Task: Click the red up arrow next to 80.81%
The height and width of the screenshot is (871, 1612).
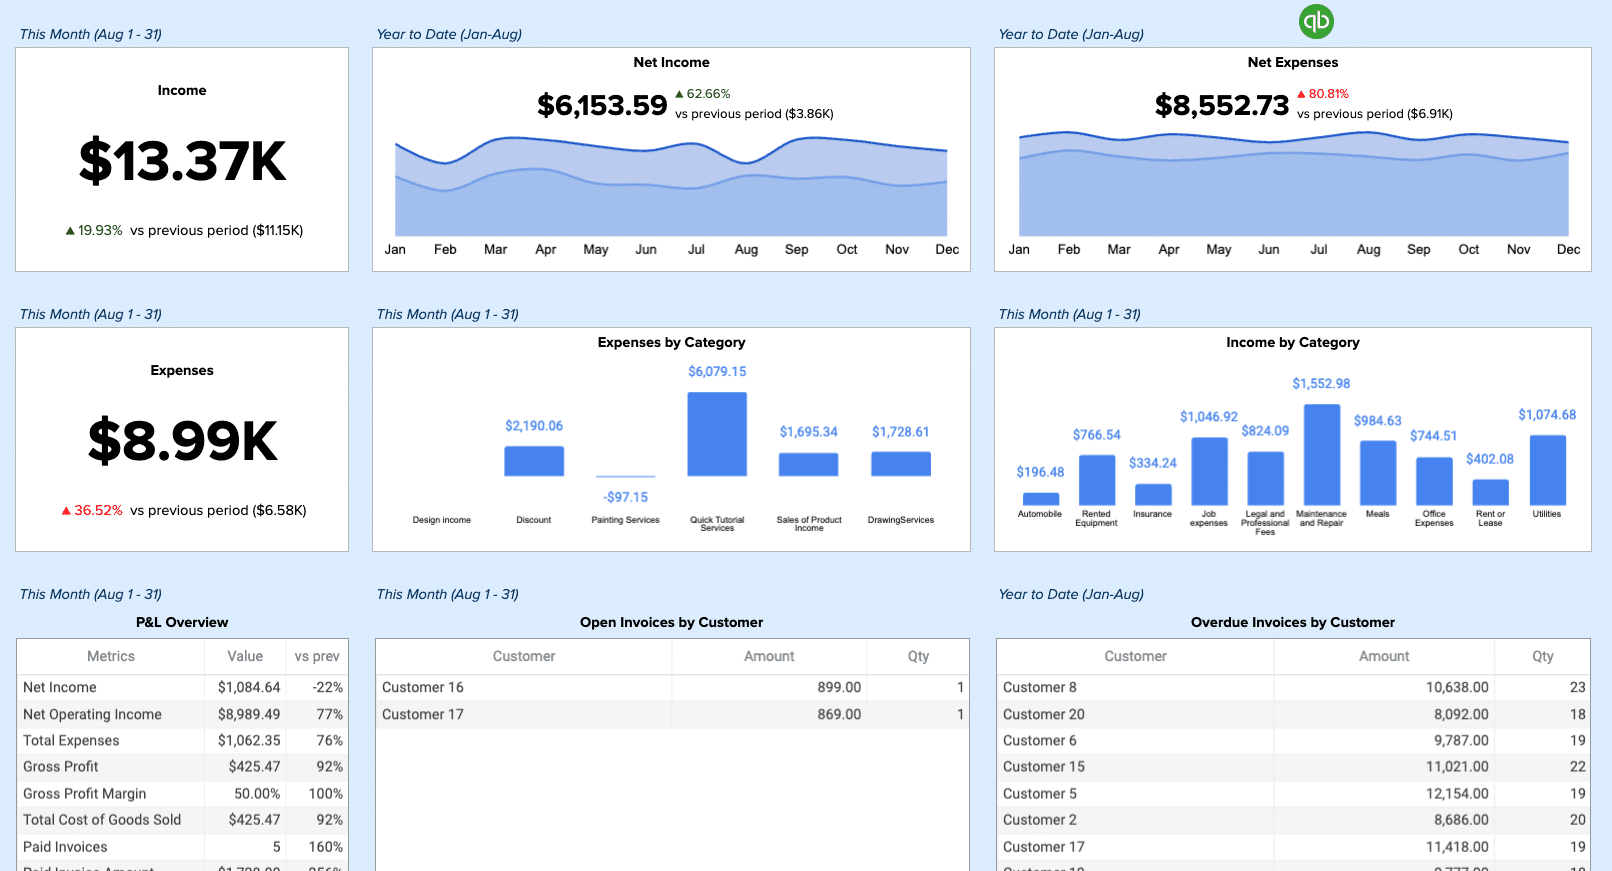Action: [x=1301, y=94]
